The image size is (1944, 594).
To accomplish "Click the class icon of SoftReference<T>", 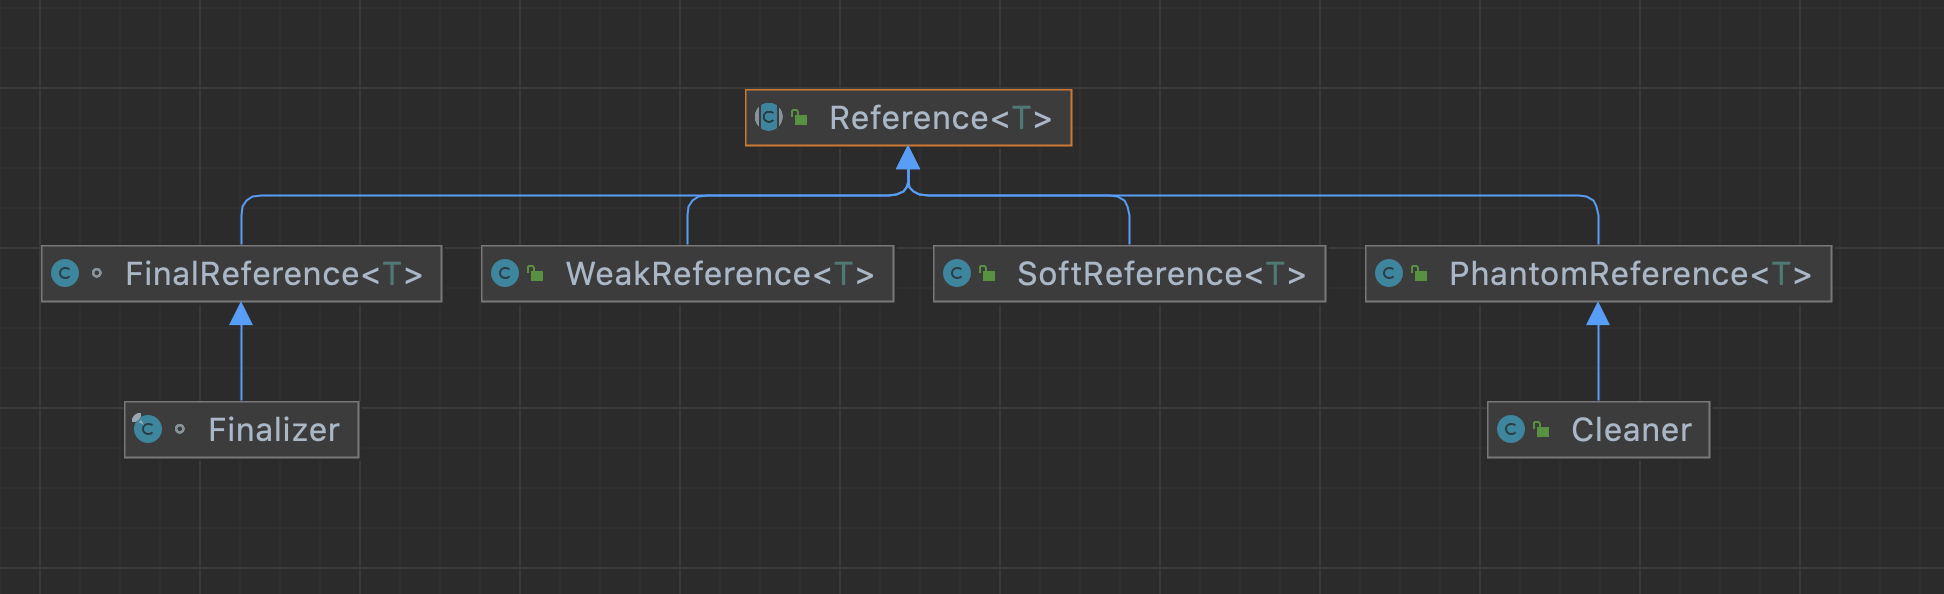I will tap(957, 273).
